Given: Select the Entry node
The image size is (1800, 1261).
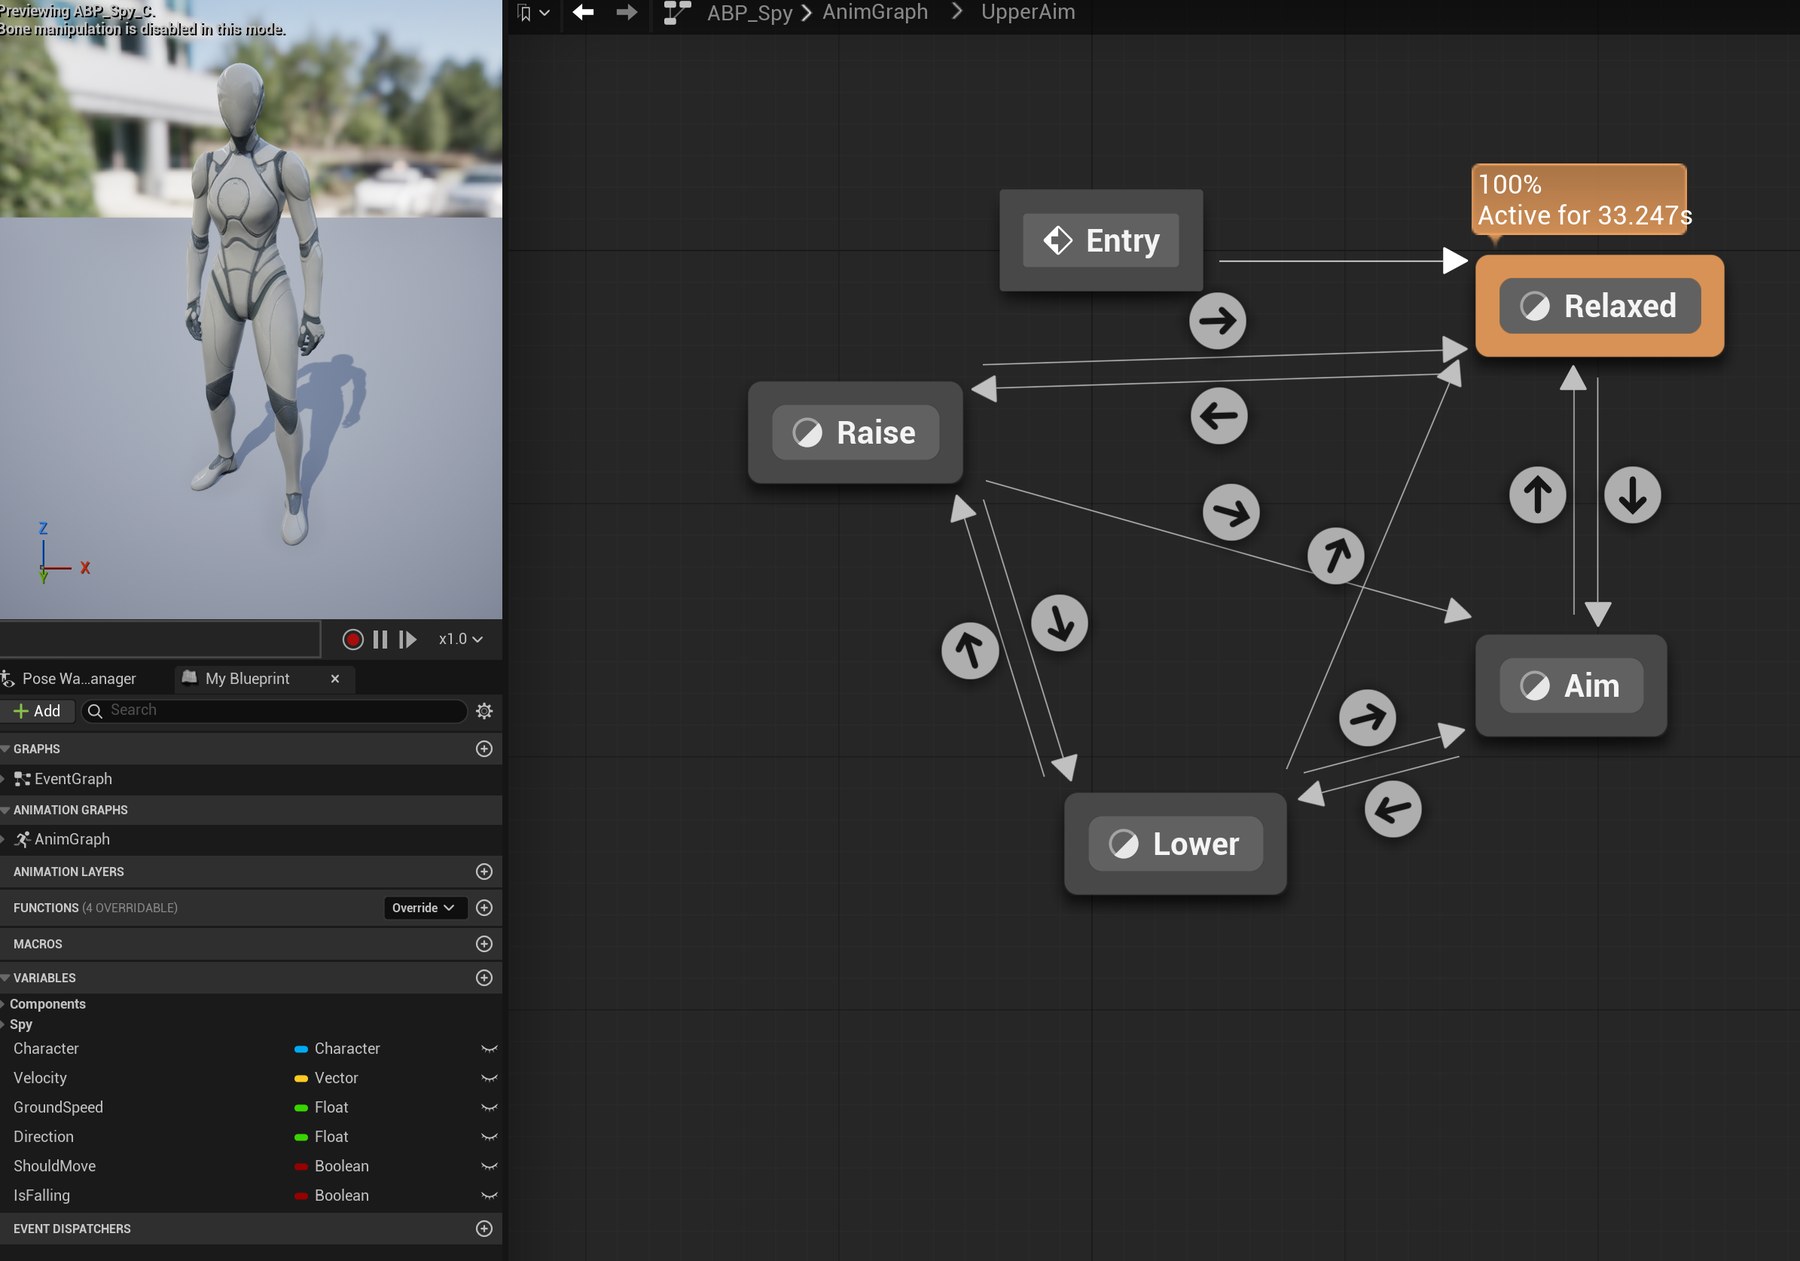Looking at the screenshot, I should [1101, 240].
